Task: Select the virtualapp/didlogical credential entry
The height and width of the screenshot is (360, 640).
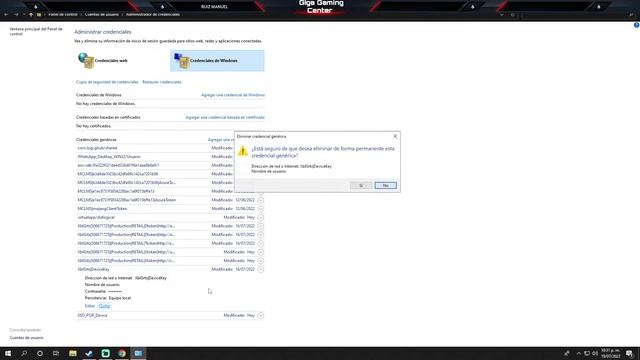Action: (96, 218)
